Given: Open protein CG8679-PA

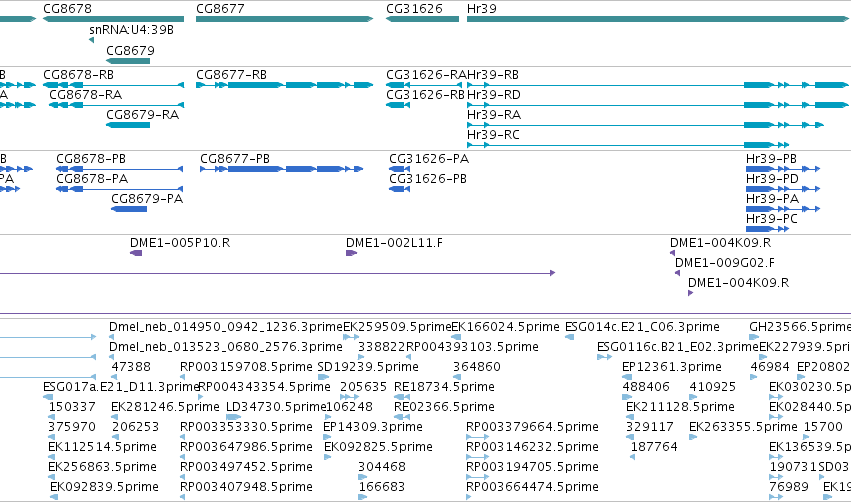Looking at the screenshot, I should pyautogui.click(x=147, y=199).
